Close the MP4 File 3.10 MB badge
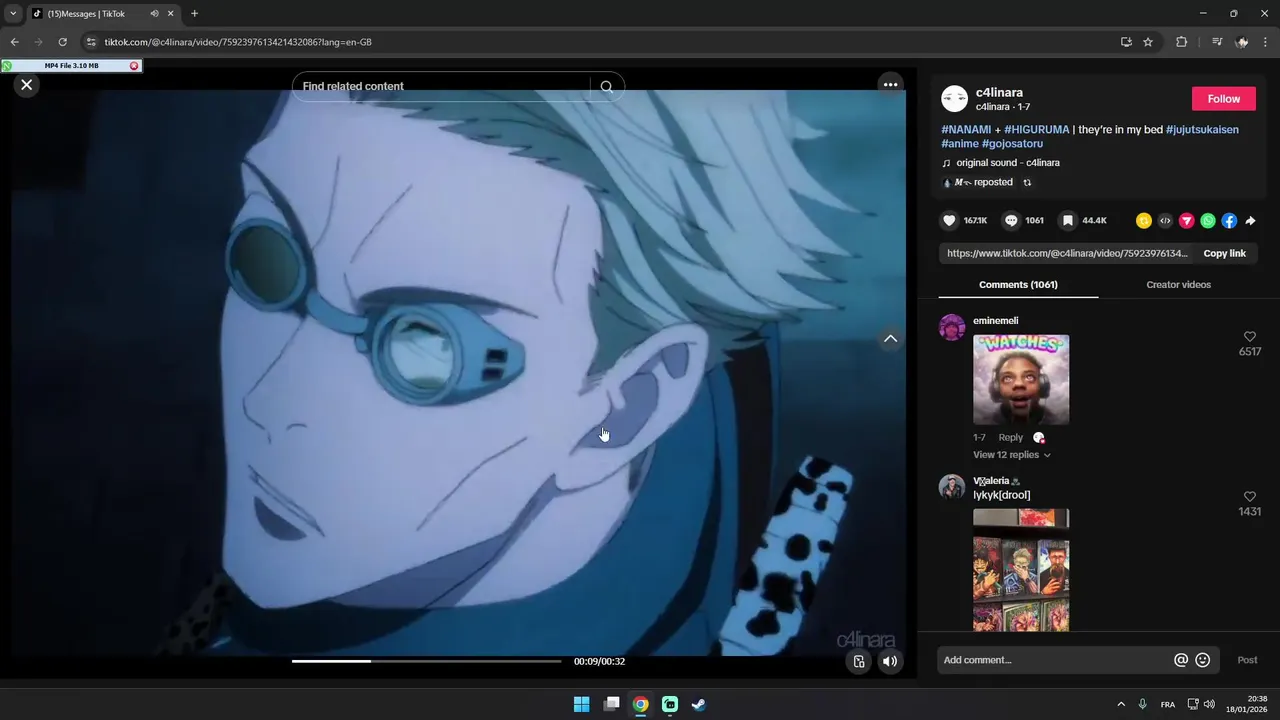The image size is (1280, 720). click(134, 66)
